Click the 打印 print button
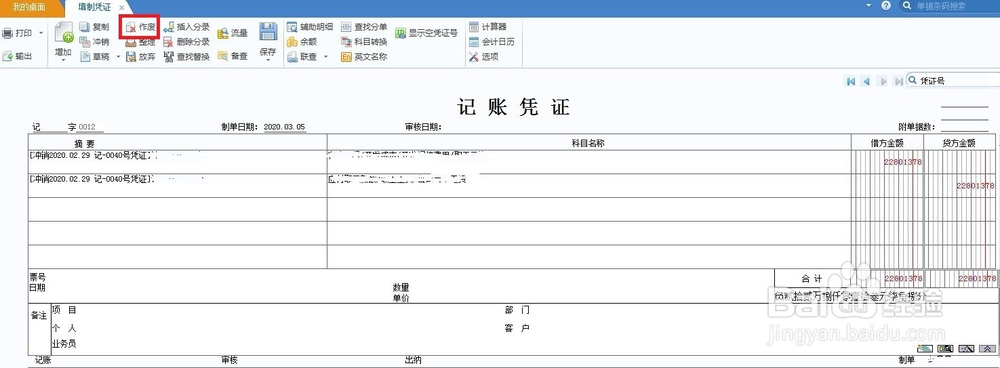Screen dimensions: 1000x368 point(17,33)
